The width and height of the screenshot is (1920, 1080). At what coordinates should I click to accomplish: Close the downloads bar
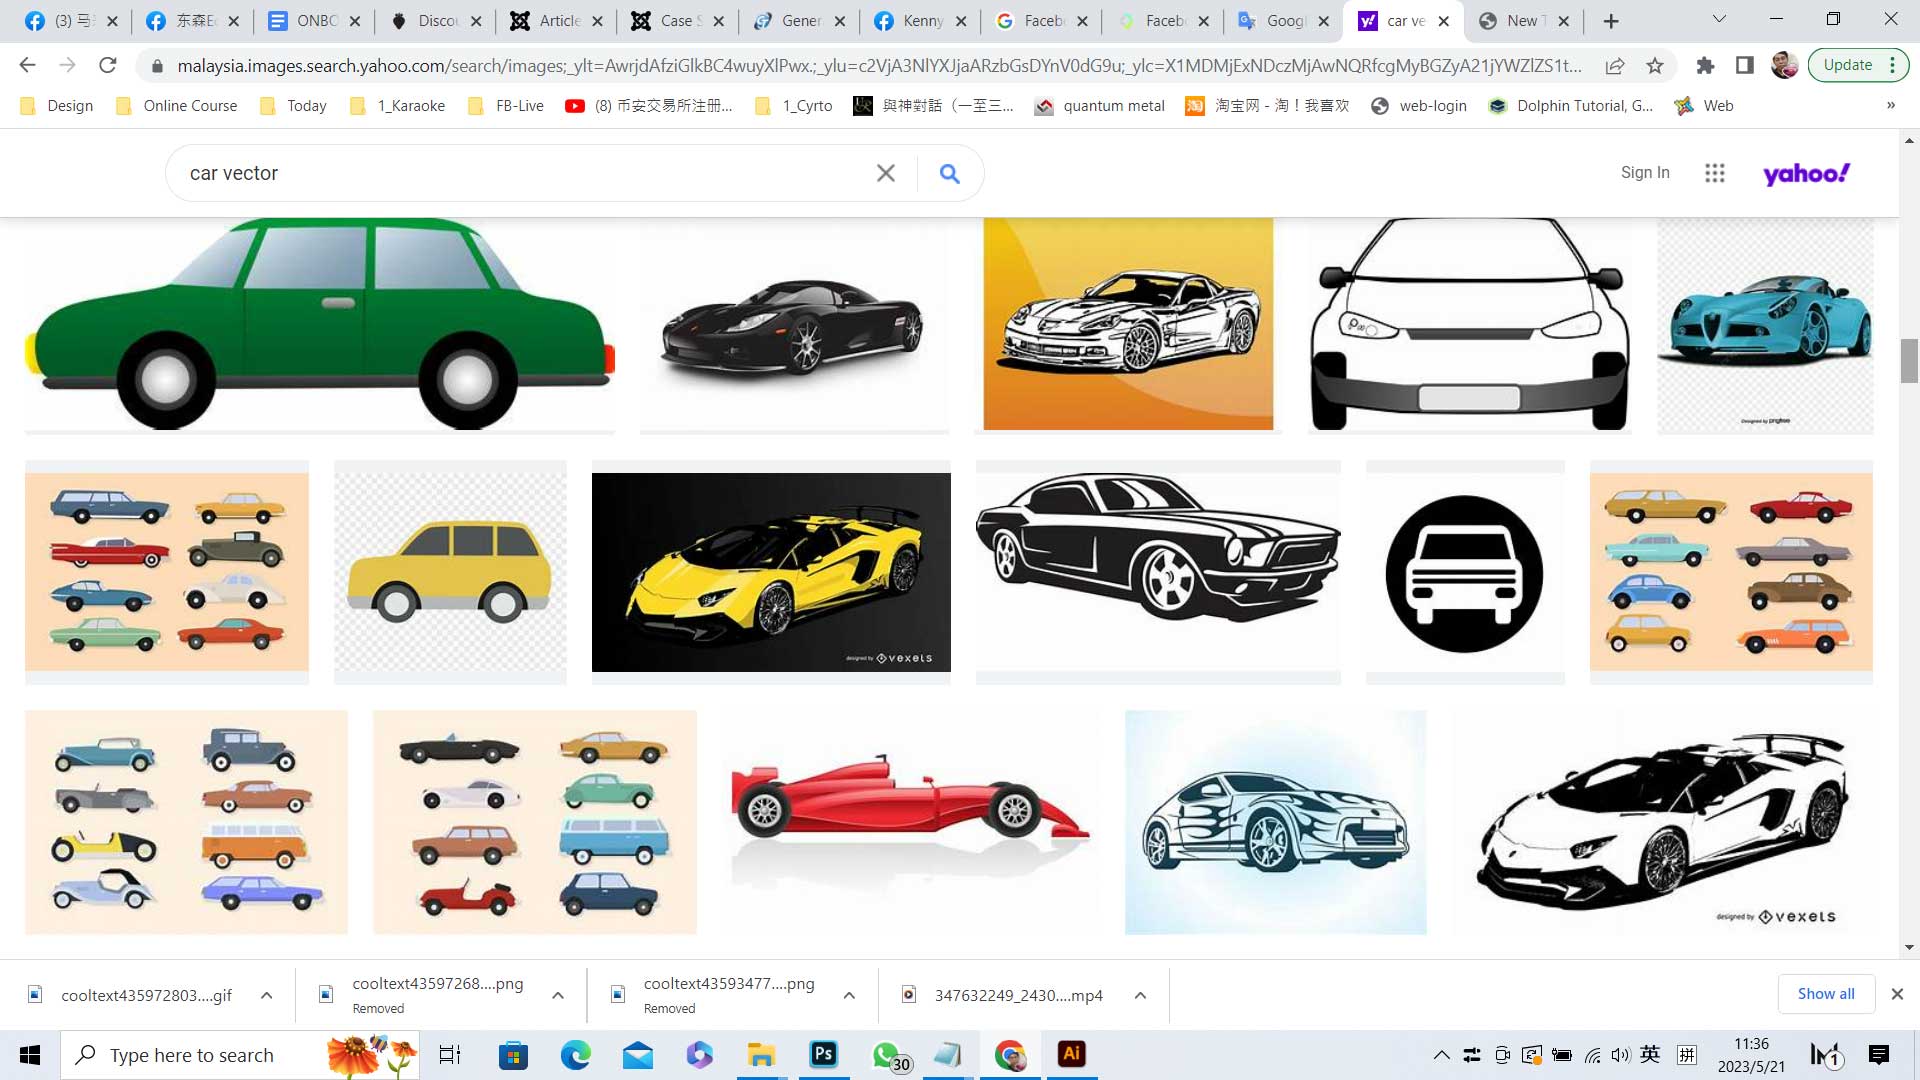pyautogui.click(x=1897, y=994)
